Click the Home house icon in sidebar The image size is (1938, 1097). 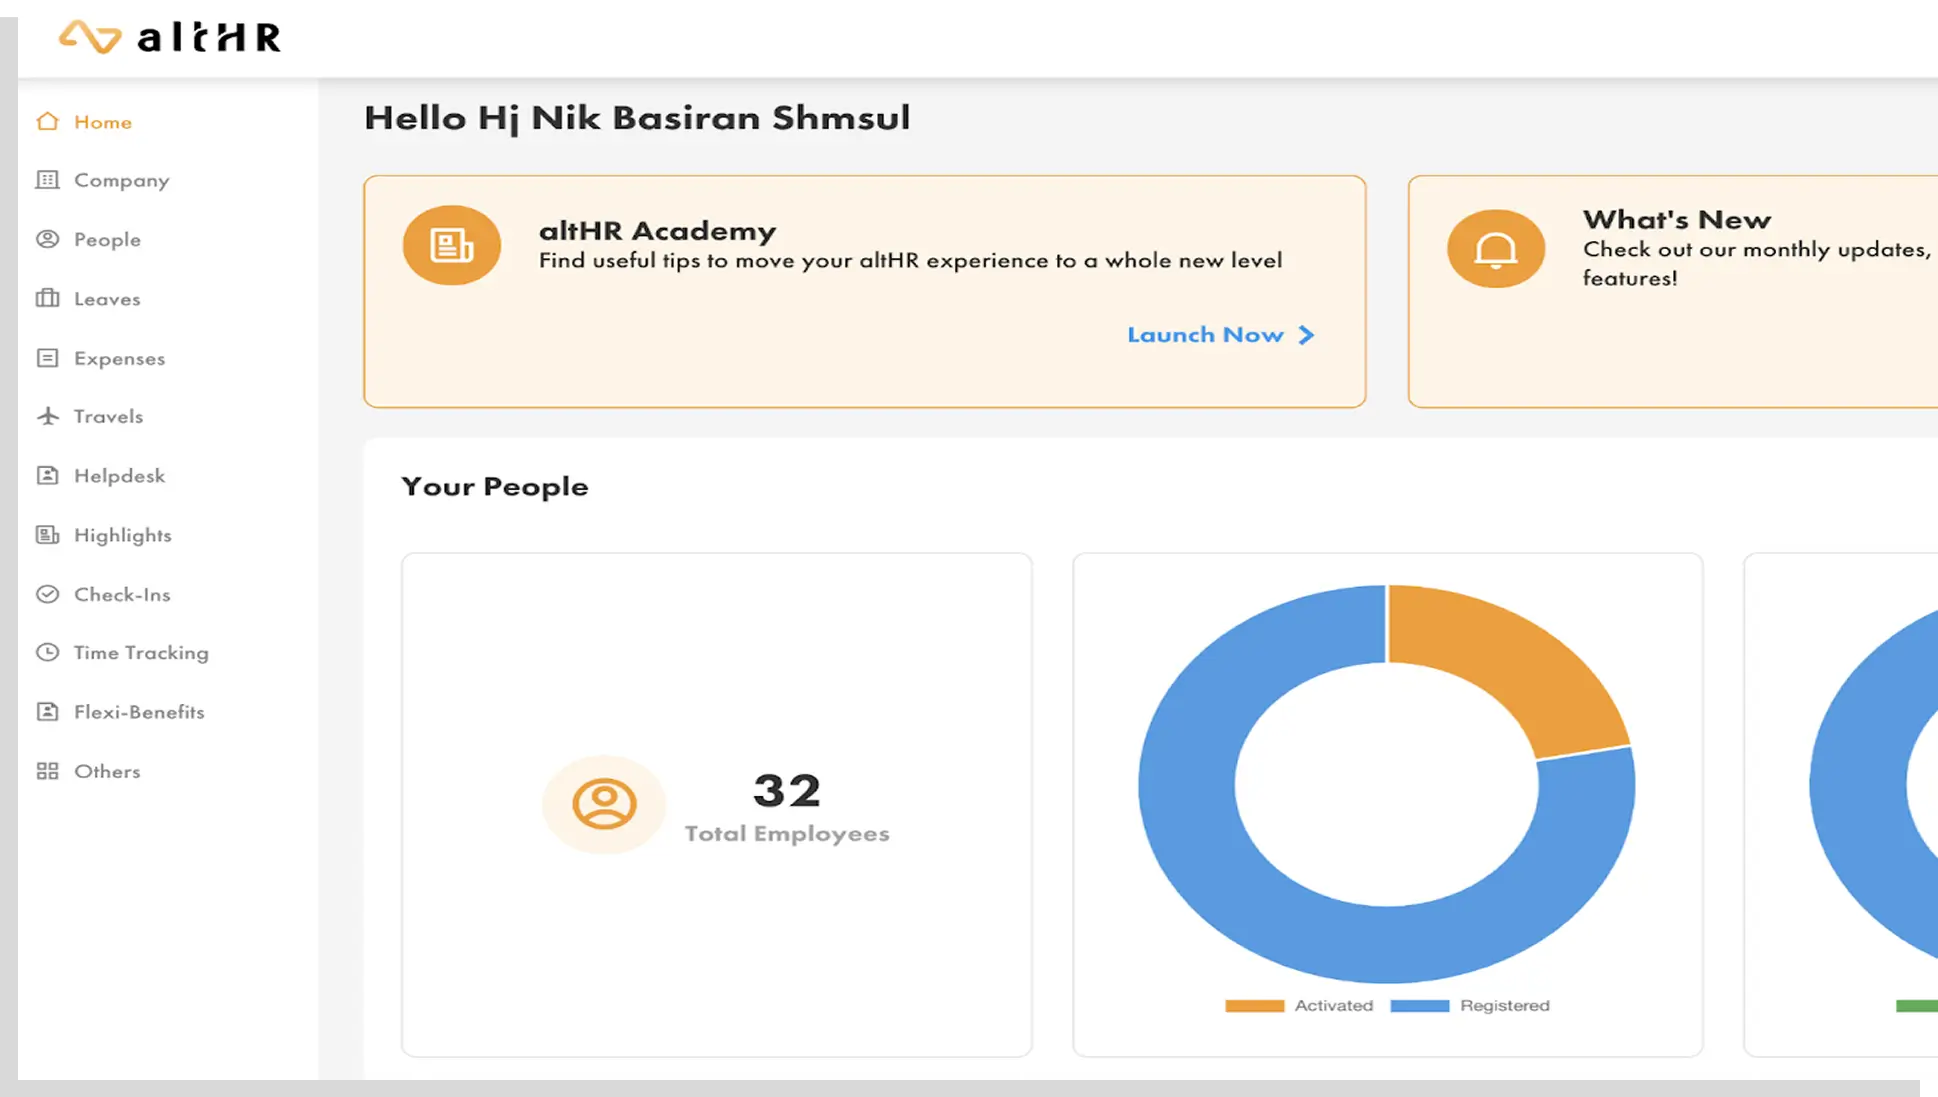(x=47, y=121)
